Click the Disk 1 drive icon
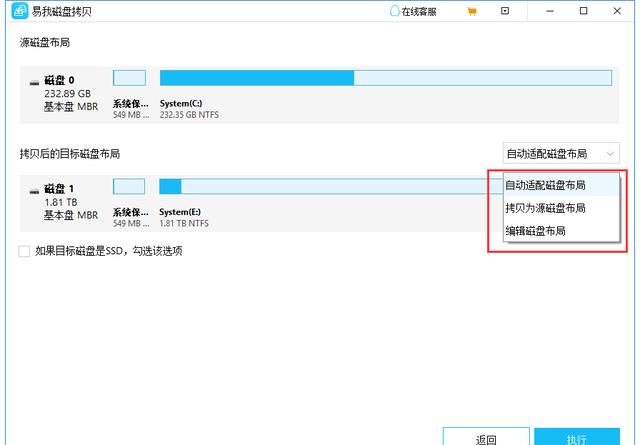This screenshot has width=640, height=445. (35, 189)
